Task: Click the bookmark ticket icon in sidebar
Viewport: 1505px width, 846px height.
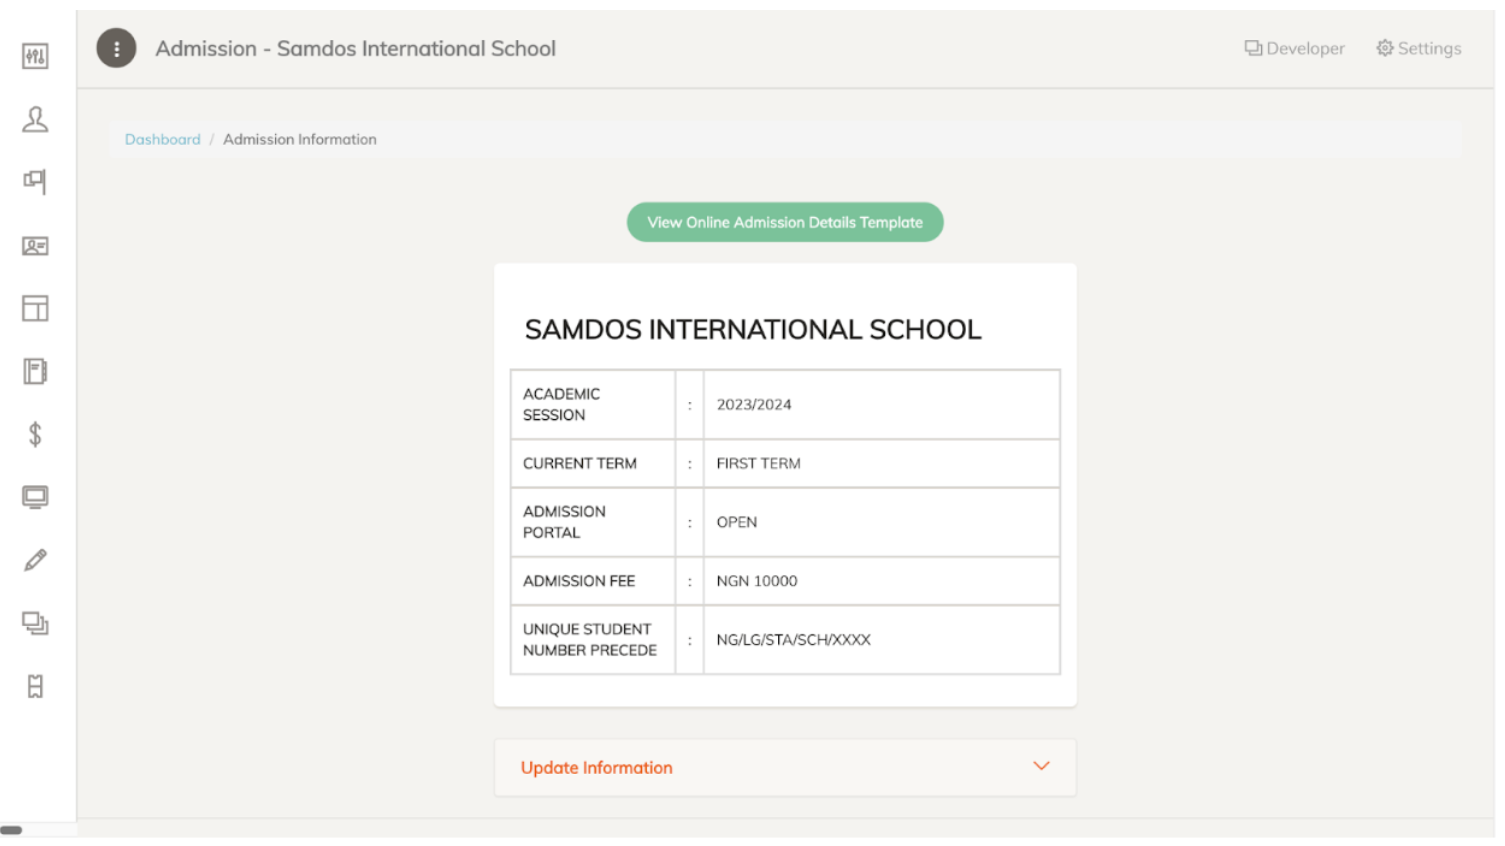Action: coord(35,687)
